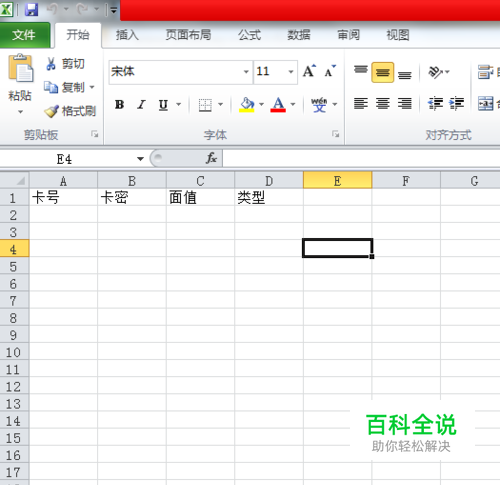Open the Underline style dropdown arrow
500x485 pixels.
(x=179, y=105)
